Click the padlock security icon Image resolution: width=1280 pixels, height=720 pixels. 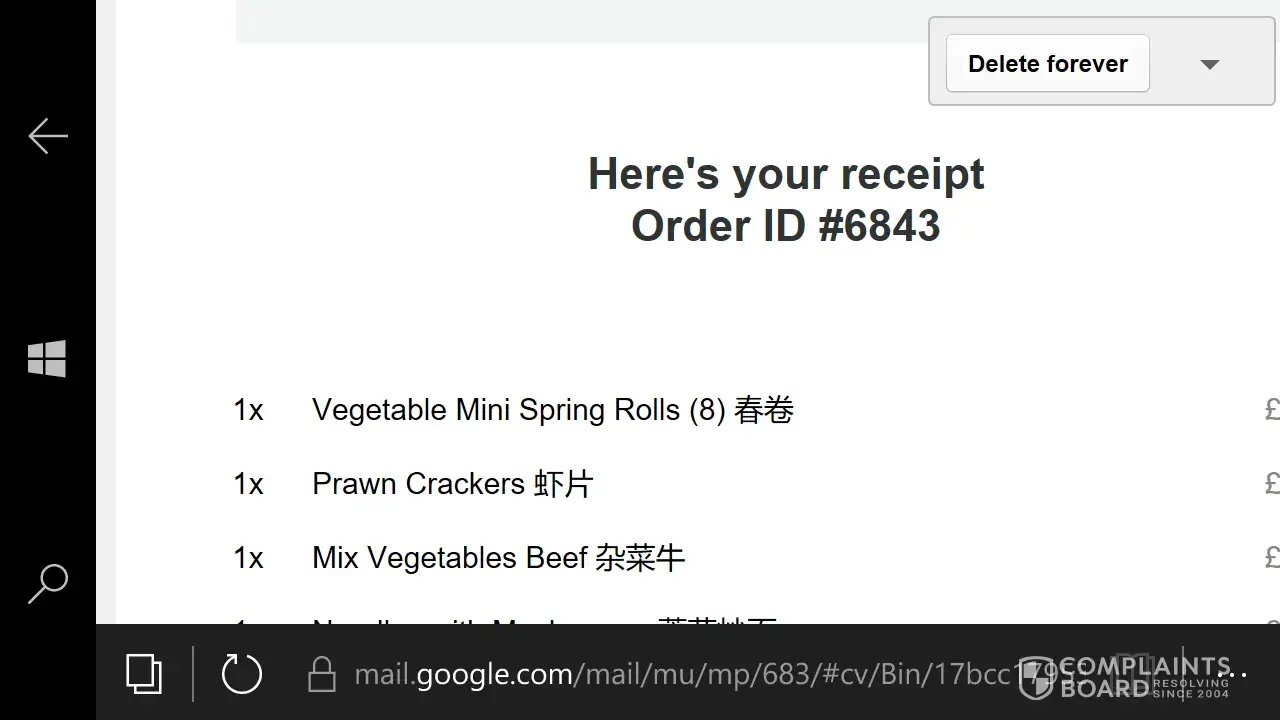(322, 674)
